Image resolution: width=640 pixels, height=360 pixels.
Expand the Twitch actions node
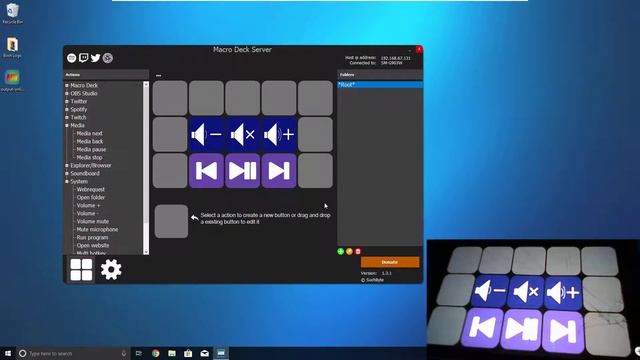click(x=67, y=118)
